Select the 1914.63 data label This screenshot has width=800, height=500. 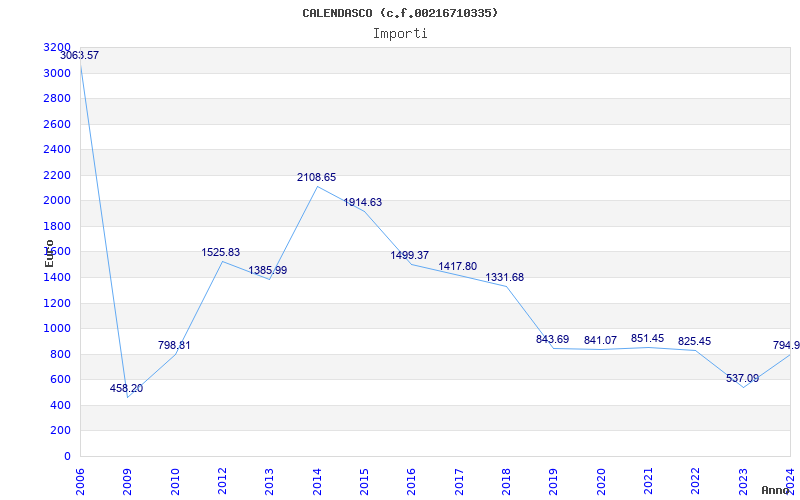pyautogui.click(x=362, y=203)
